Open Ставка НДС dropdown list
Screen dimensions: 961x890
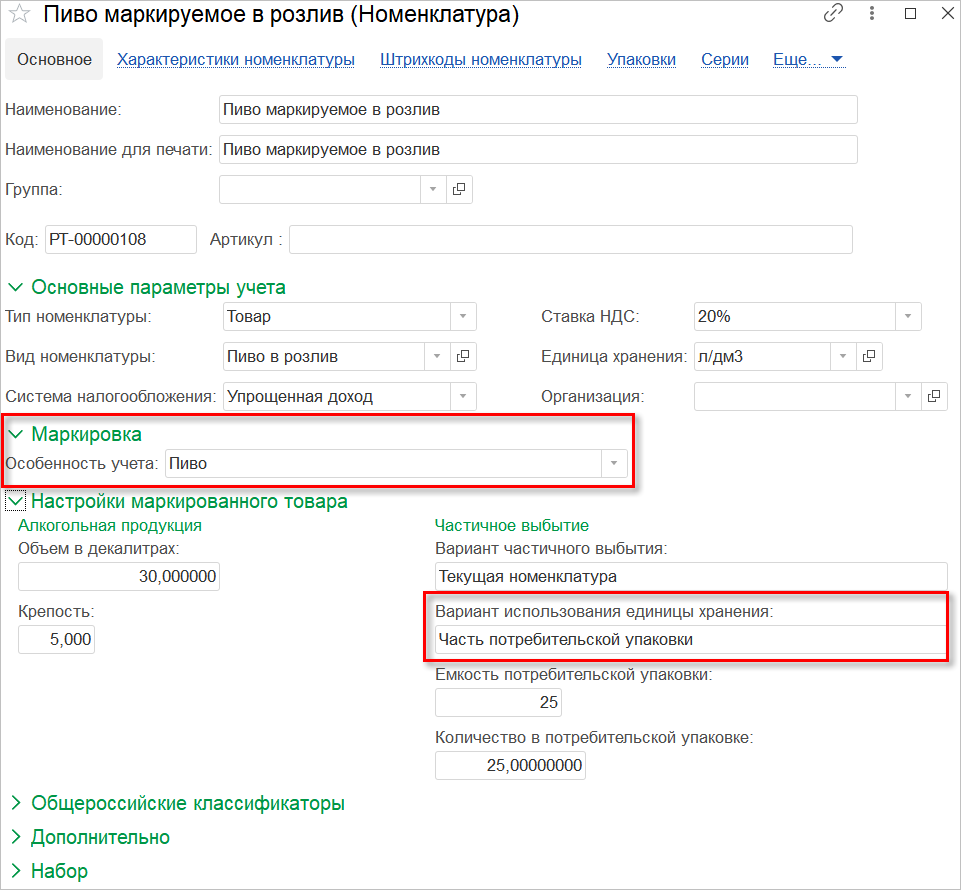pos(907,317)
